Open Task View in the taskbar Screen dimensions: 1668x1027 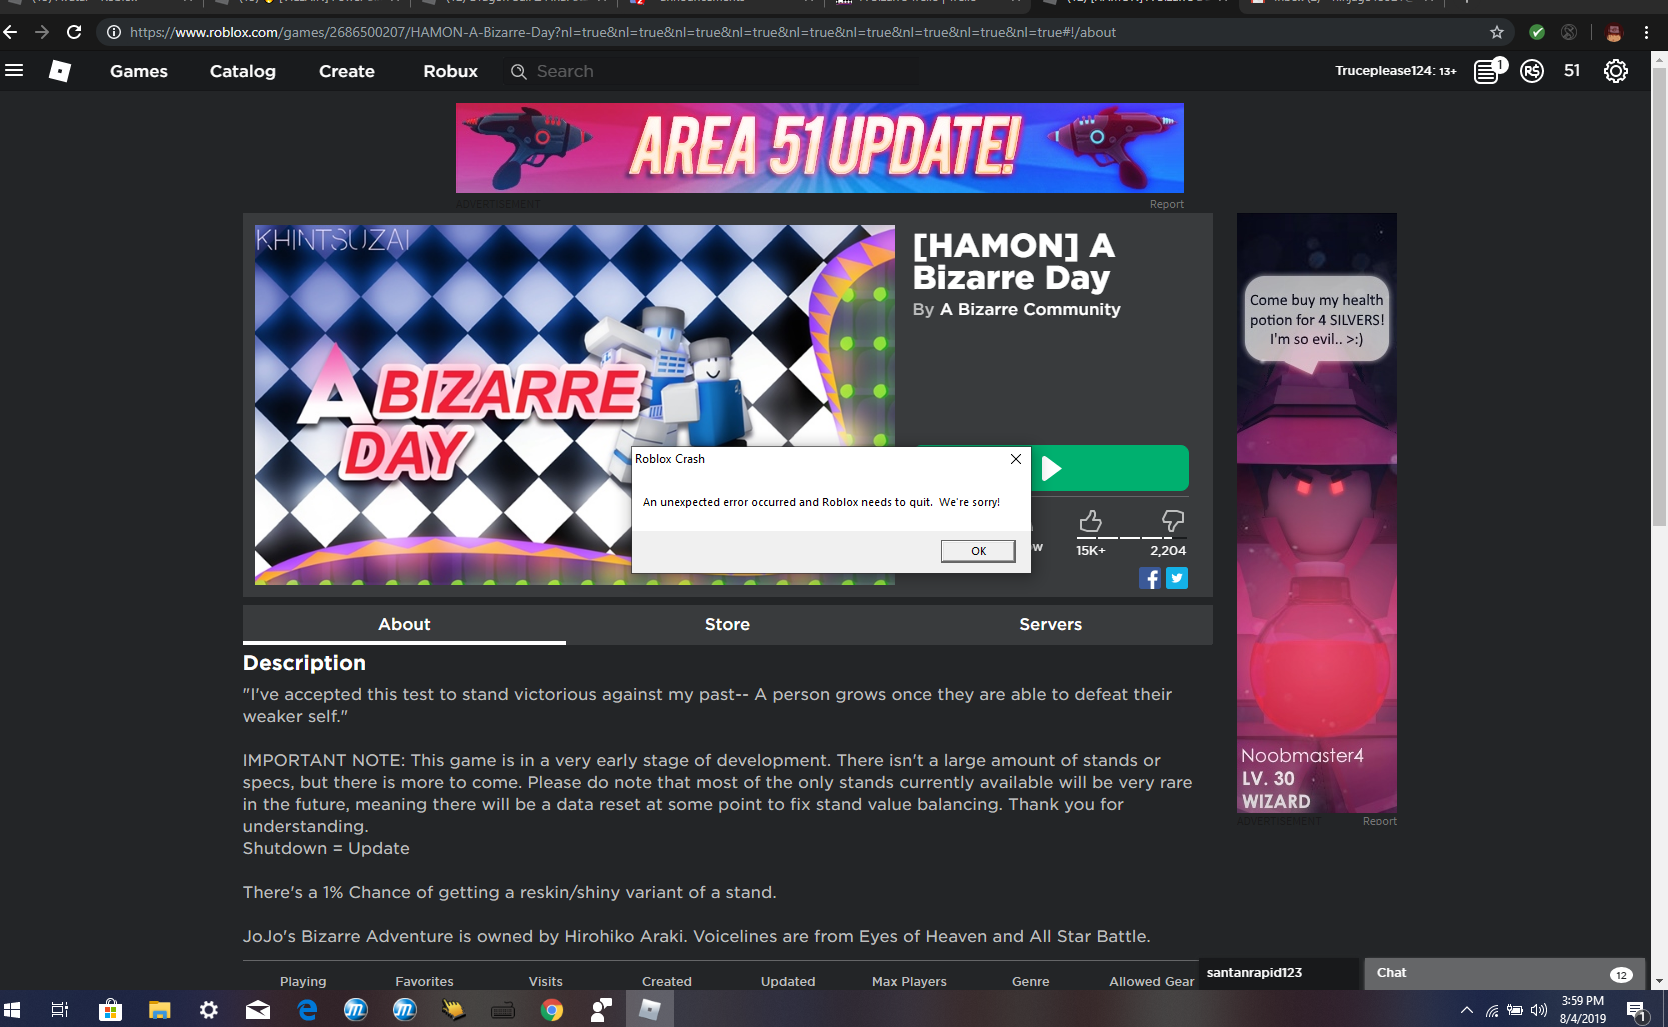[x=60, y=1009]
